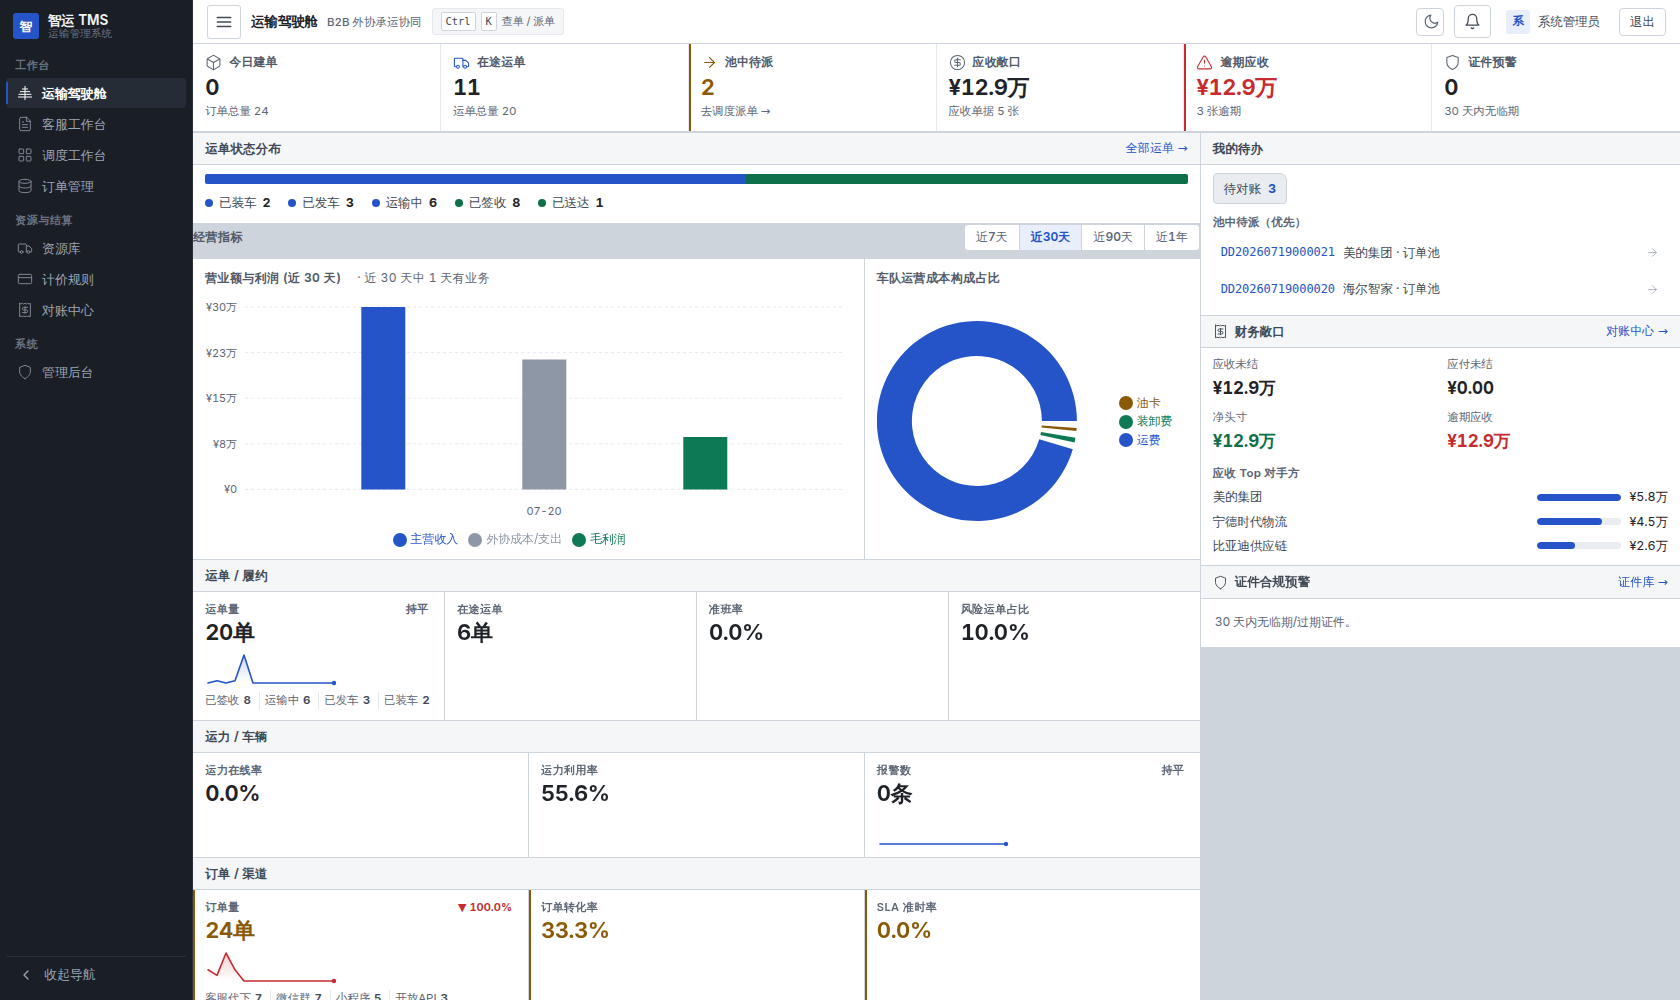
Task: Open the 全部运单 link
Action: click(x=1157, y=148)
